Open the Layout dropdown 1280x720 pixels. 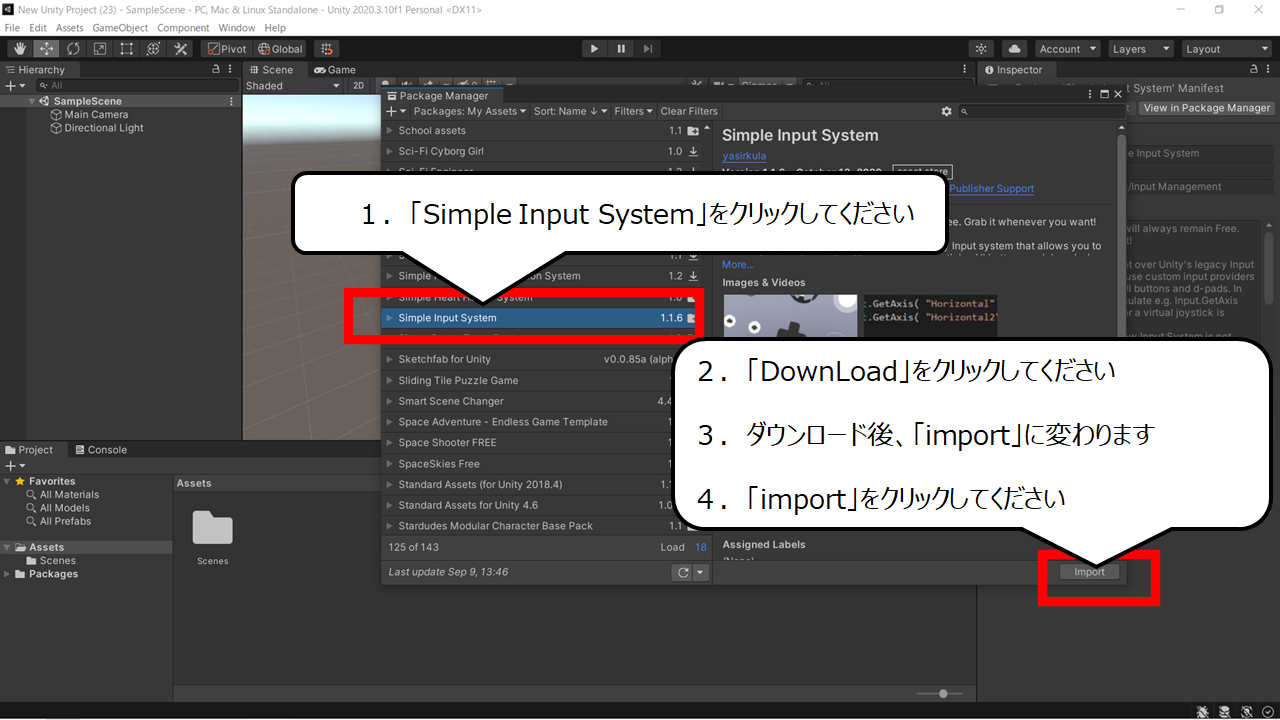pyautogui.click(x=1225, y=49)
